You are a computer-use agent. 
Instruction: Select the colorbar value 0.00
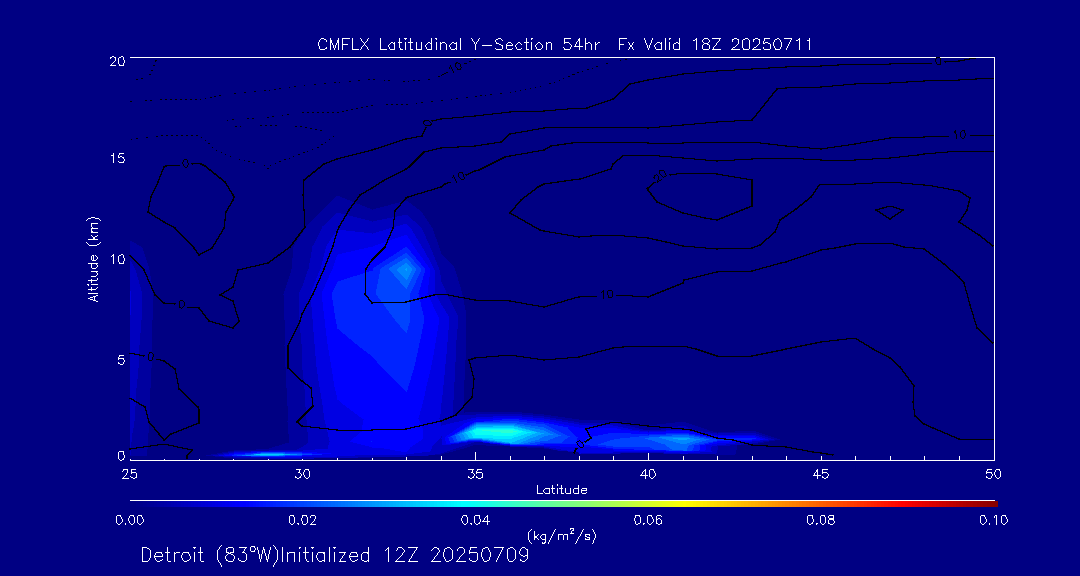(x=129, y=520)
